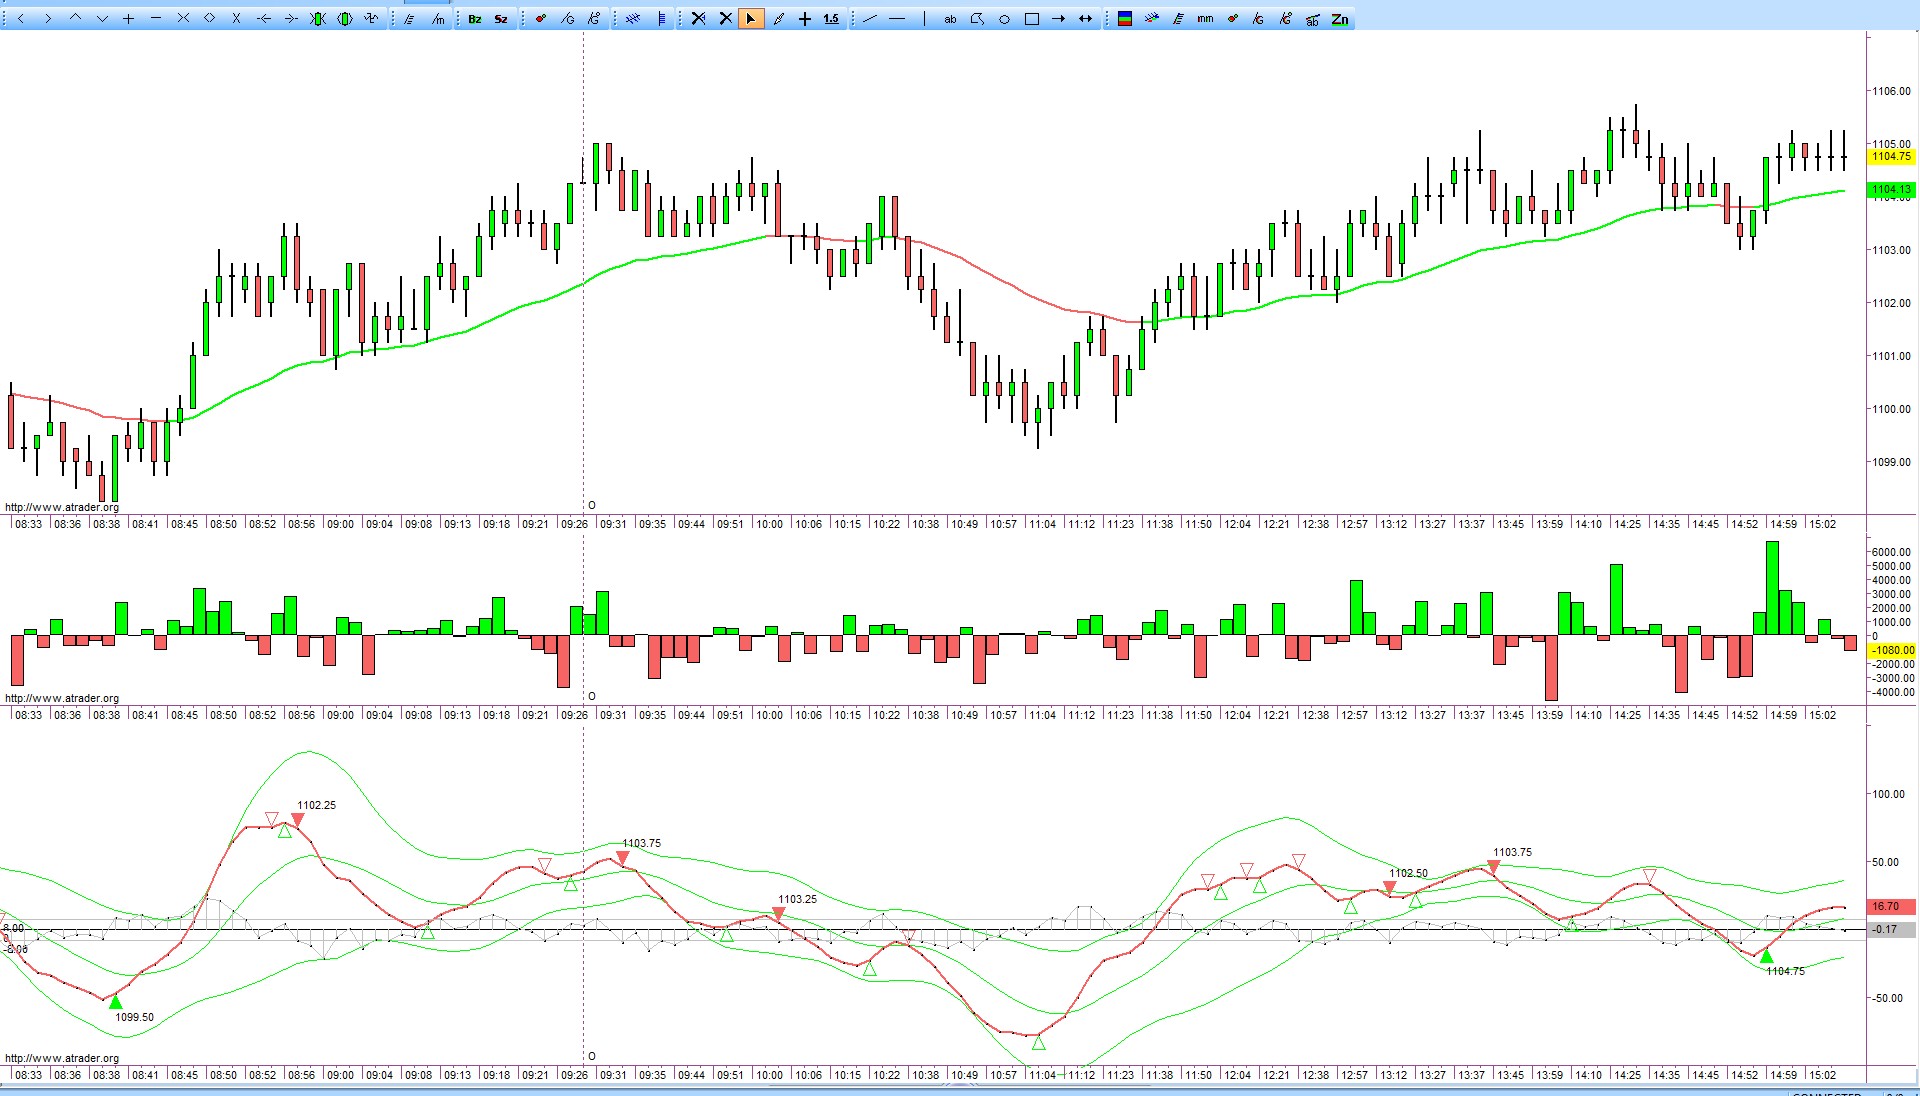Click the green Zn toolbar icon
This screenshot has width=1920, height=1096.
(x=1340, y=19)
